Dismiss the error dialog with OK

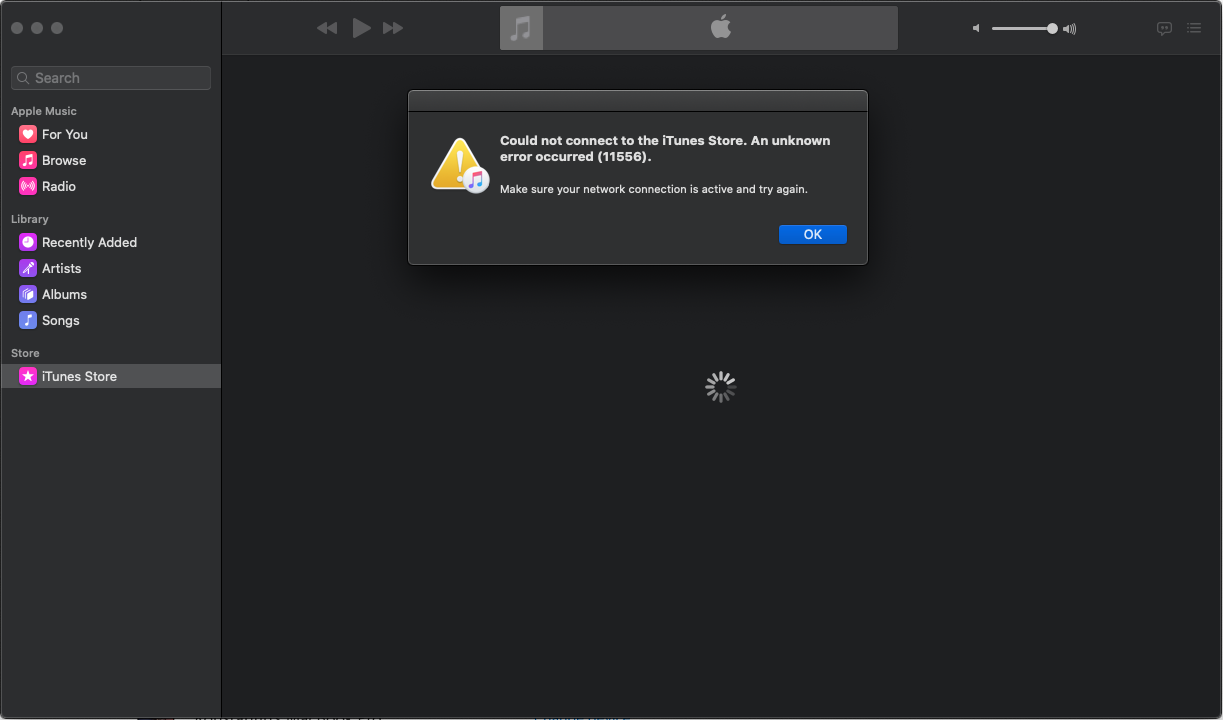point(813,234)
